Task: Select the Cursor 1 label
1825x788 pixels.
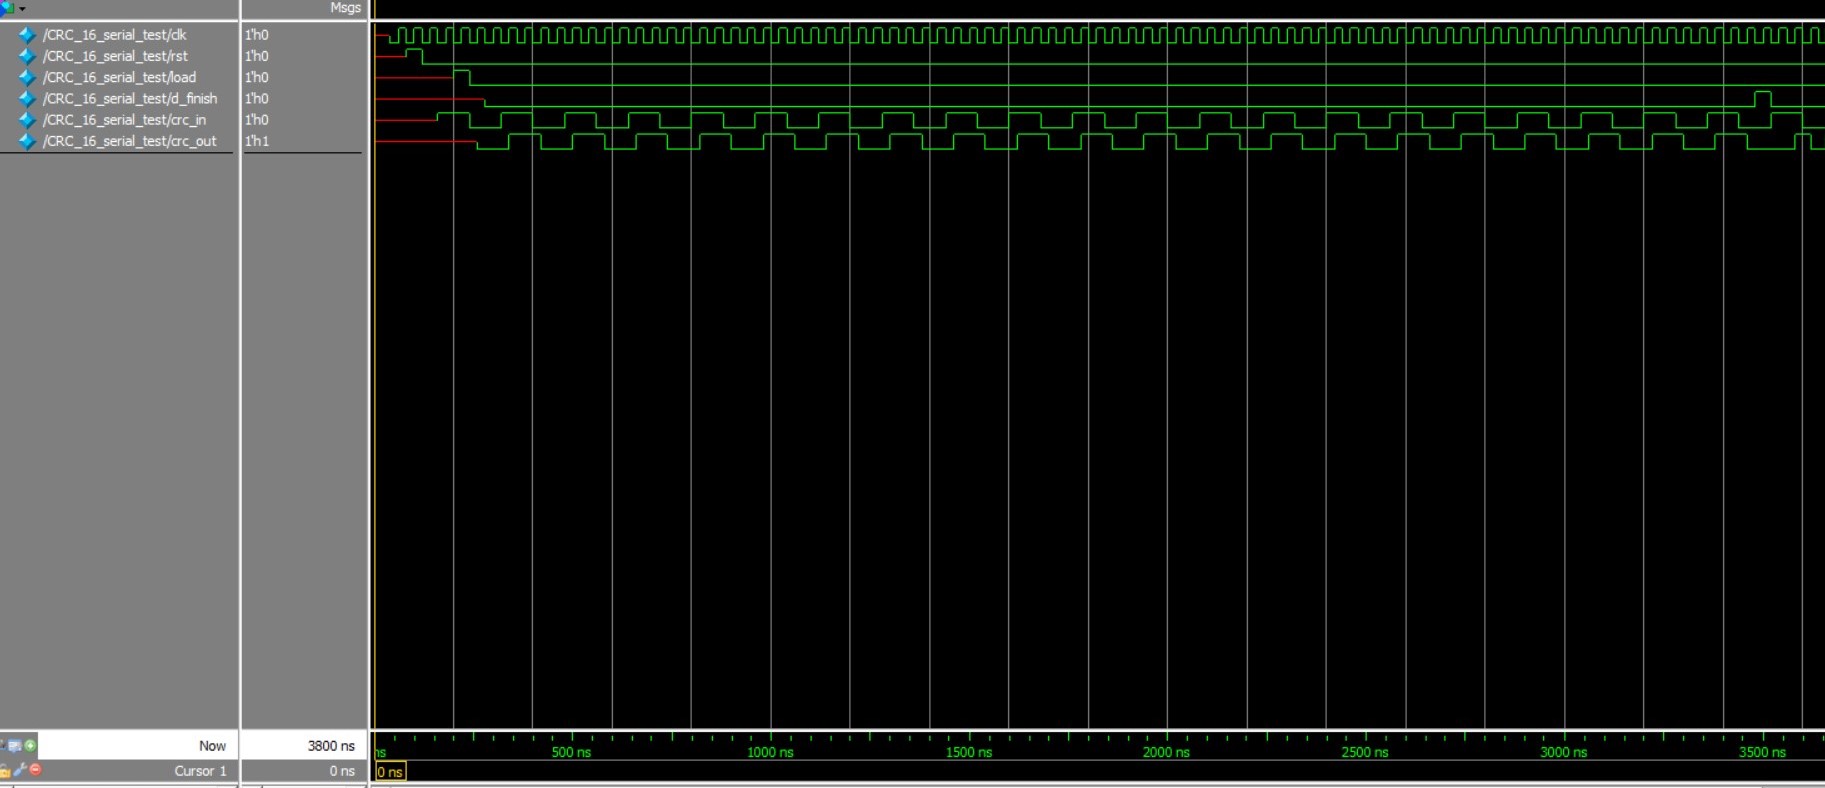Action: tap(200, 771)
